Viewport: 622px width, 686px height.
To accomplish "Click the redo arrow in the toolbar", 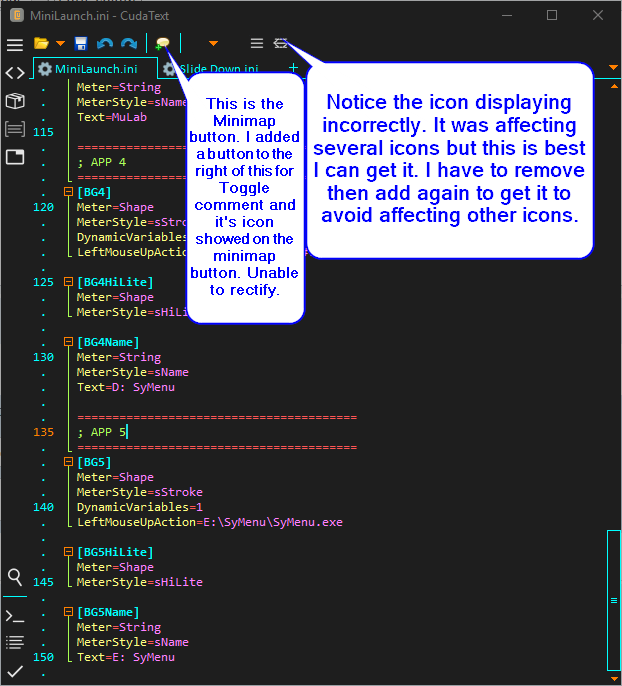I will pyautogui.click(x=128, y=44).
